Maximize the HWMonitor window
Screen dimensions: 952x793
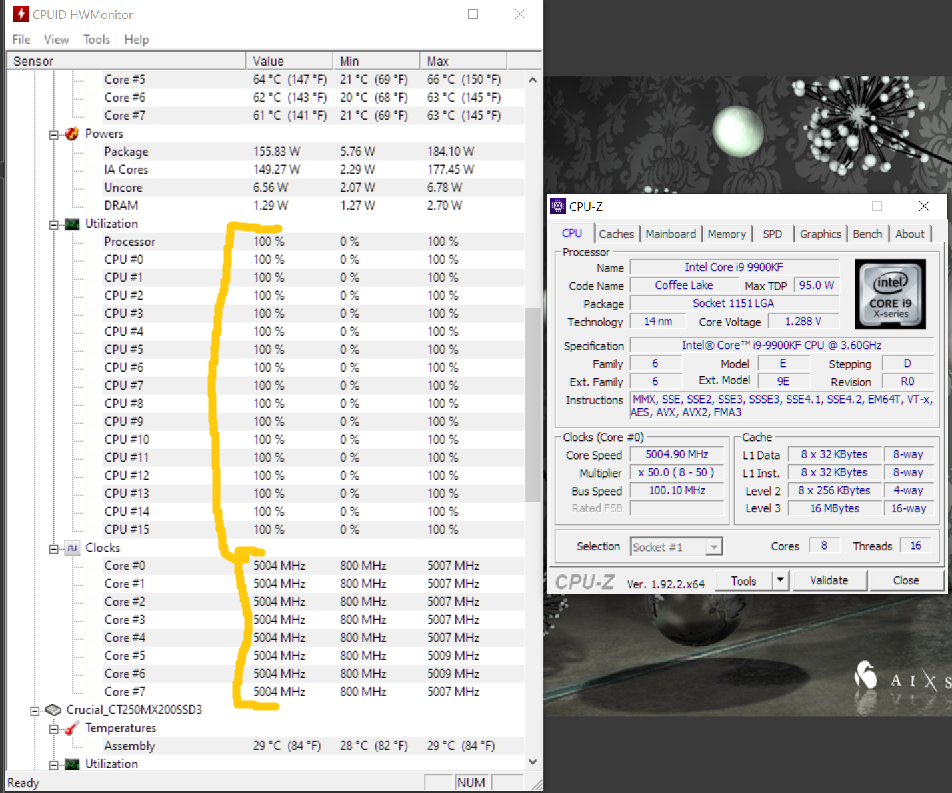click(473, 14)
